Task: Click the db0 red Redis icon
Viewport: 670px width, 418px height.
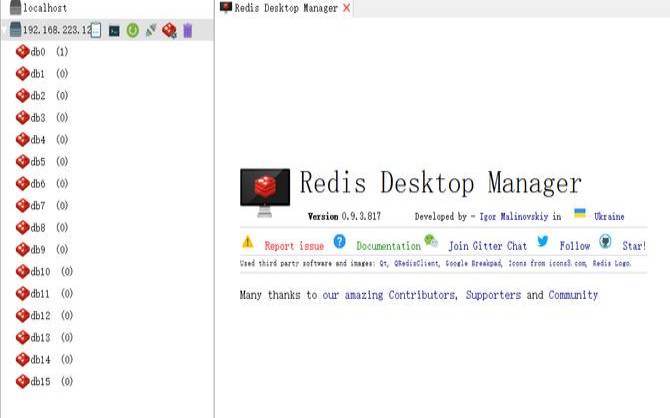Action: coord(22,52)
